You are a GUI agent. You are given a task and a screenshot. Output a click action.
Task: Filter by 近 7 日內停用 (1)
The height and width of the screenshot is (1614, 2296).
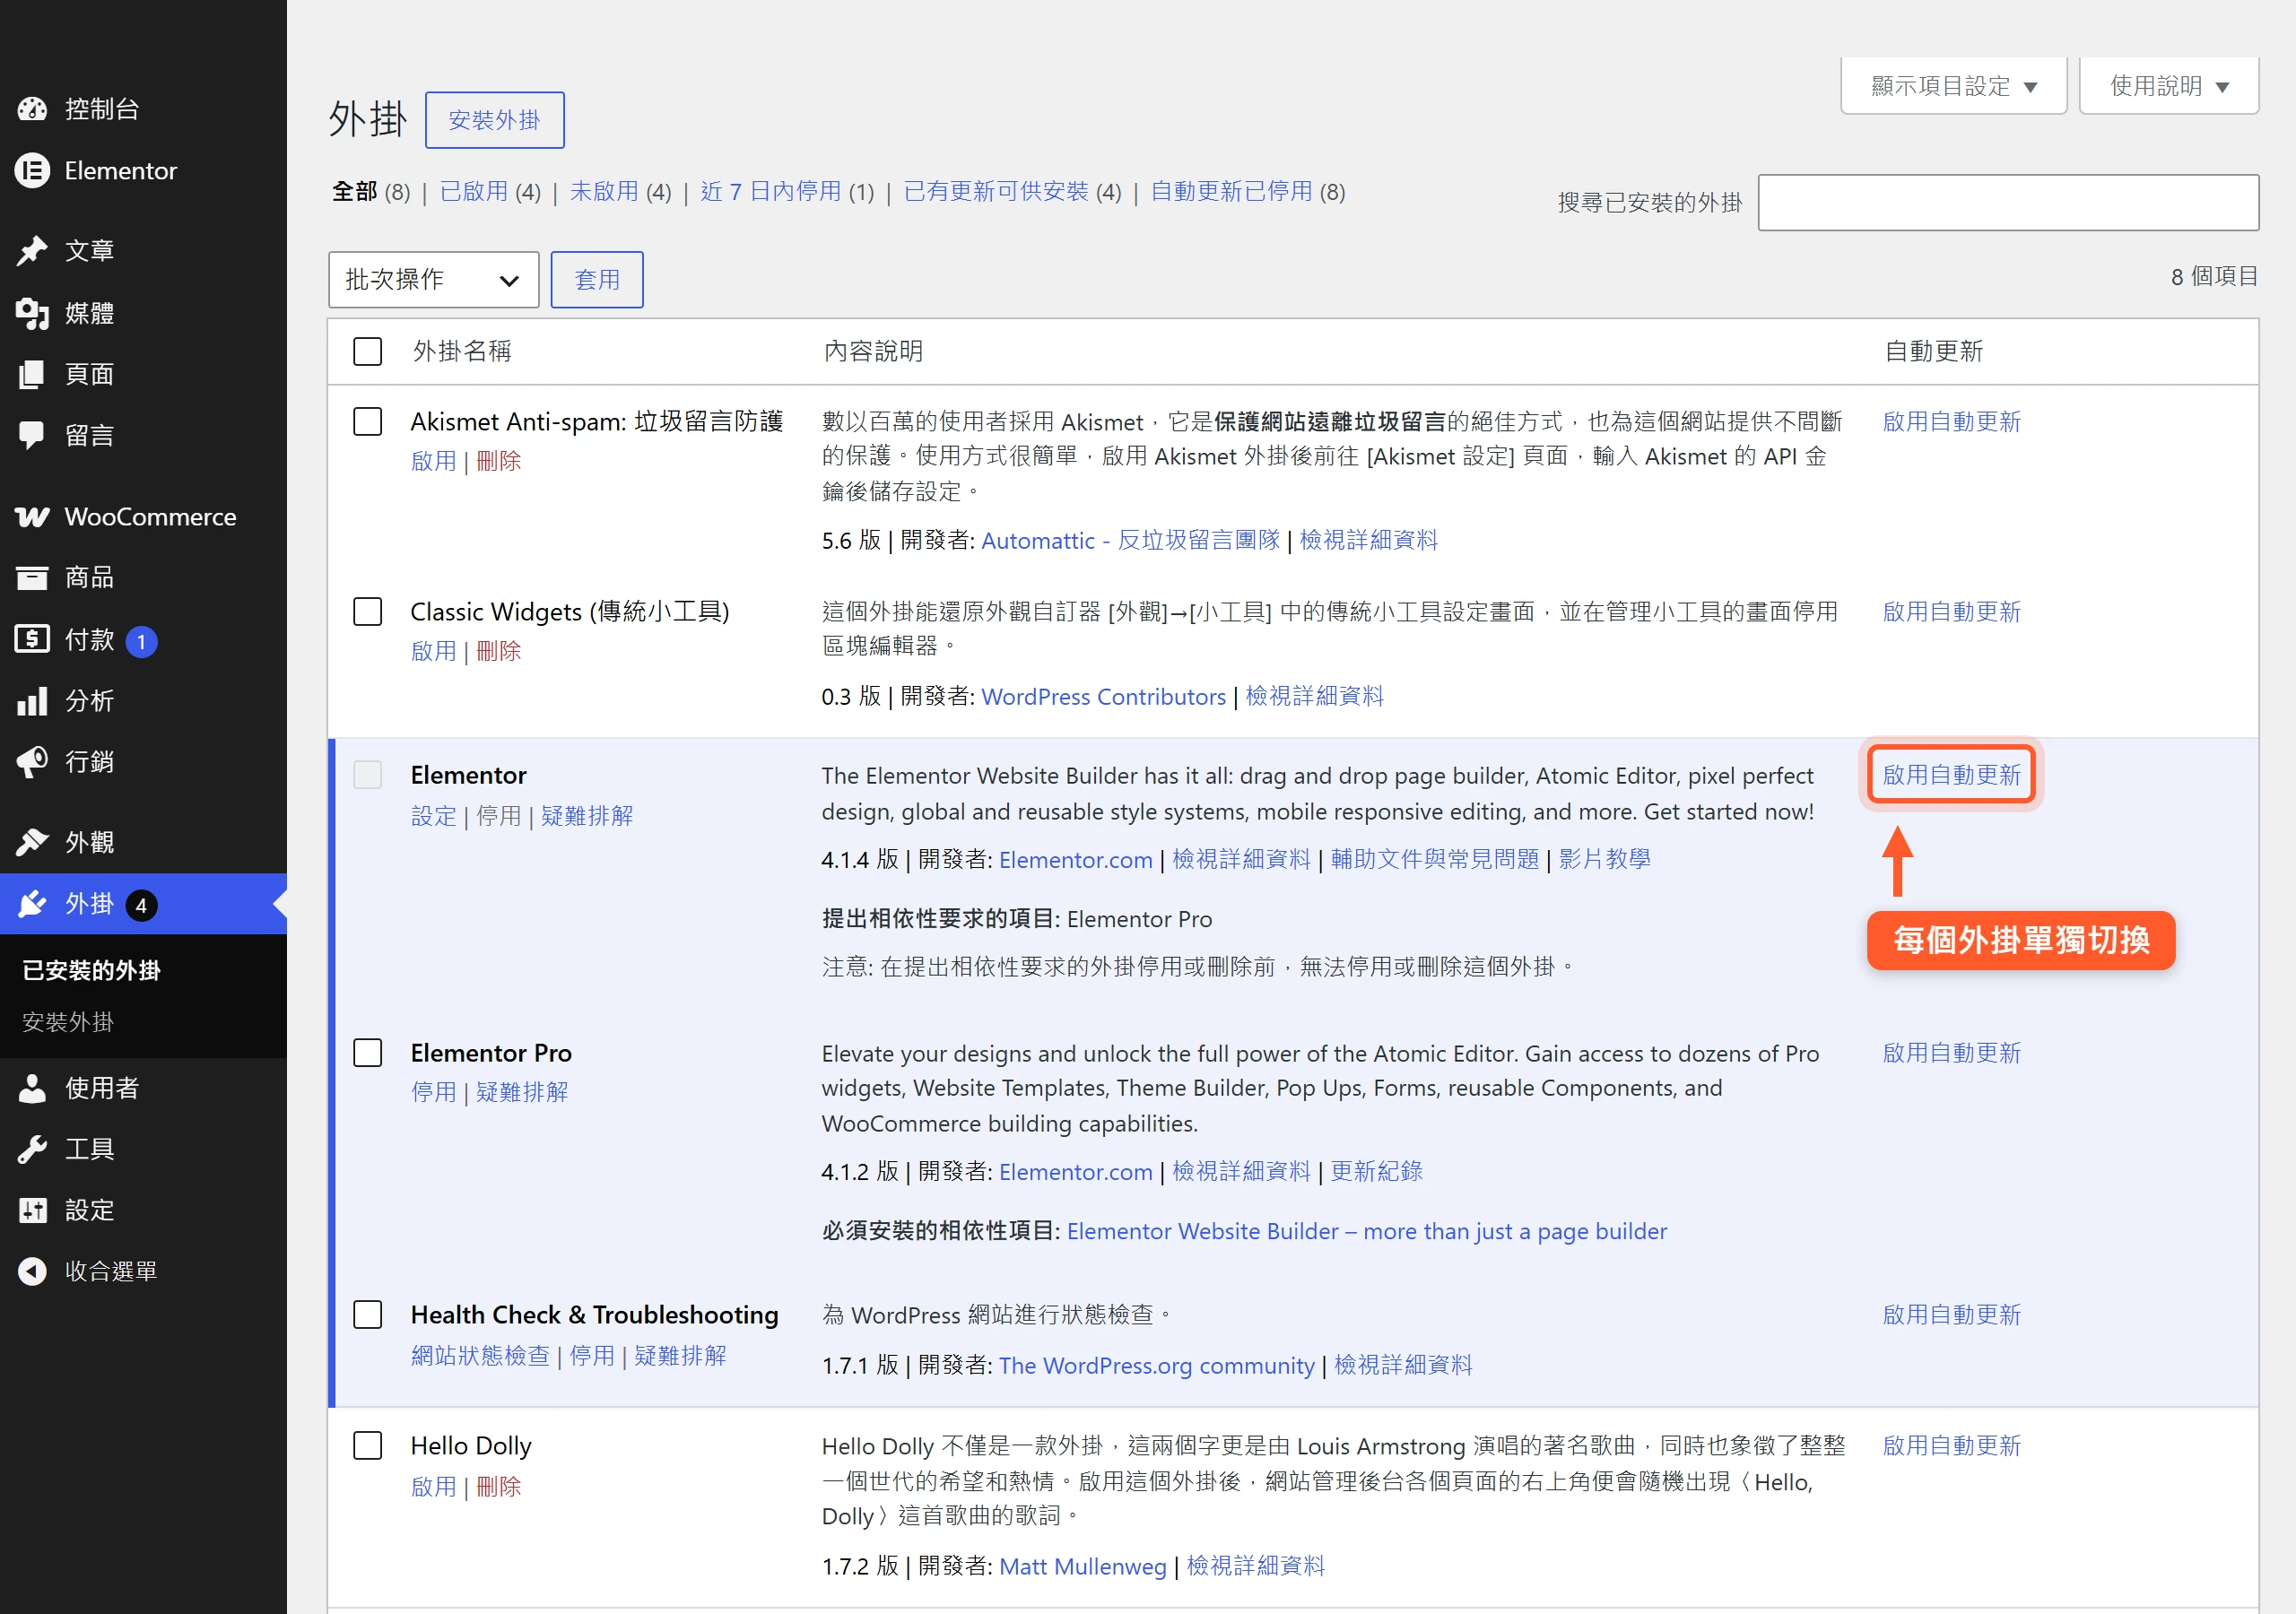click(787, 191)
